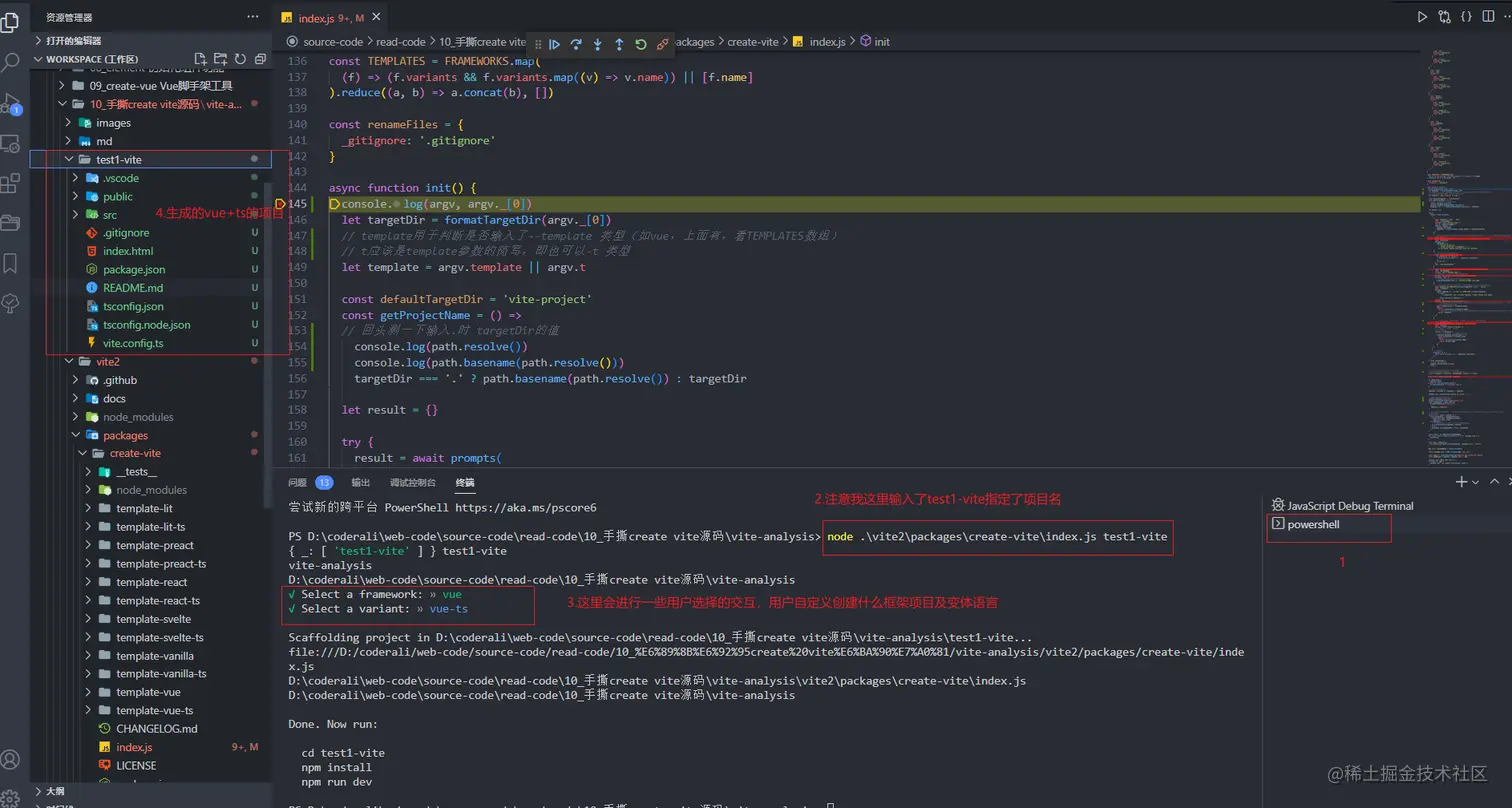Viewport: 1512px width, 808px height.
Task: Click the curly braces editor action icon
Action: click(x=1466, y=17)
